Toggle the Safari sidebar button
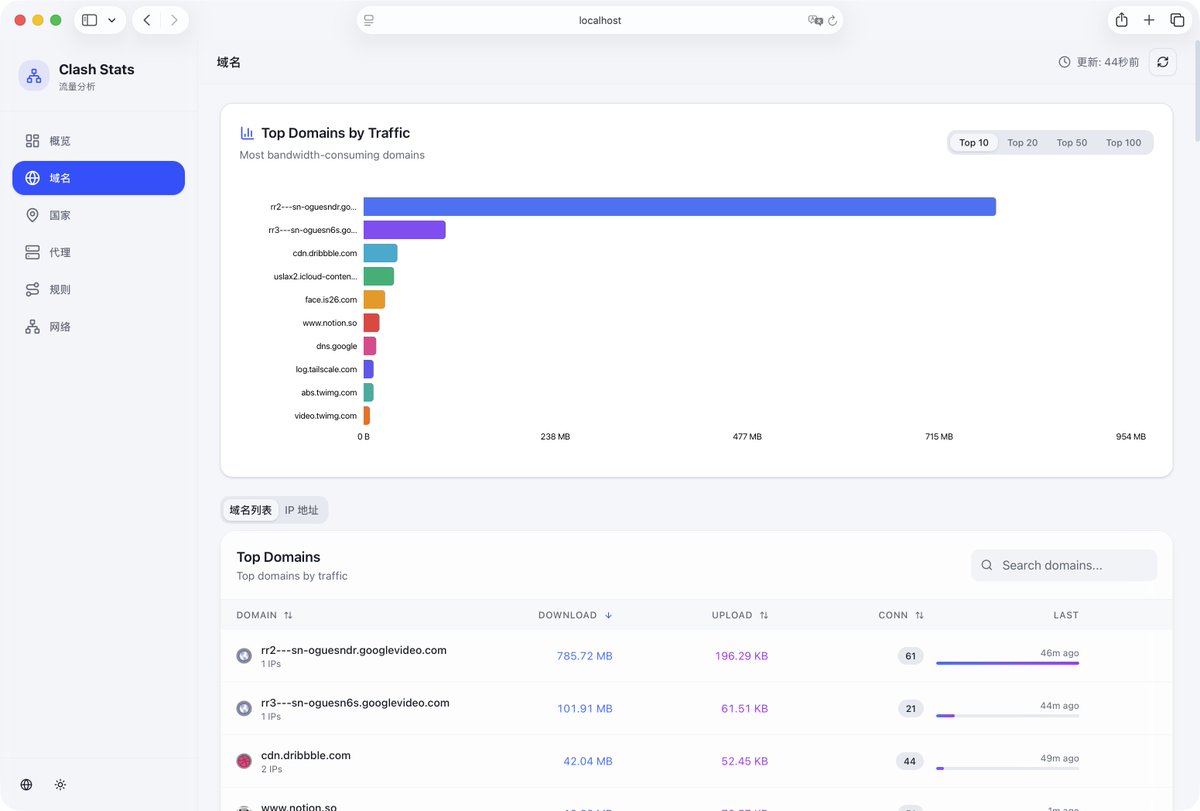Viewport: 1200px width, 811px height. tap(90, 20)
